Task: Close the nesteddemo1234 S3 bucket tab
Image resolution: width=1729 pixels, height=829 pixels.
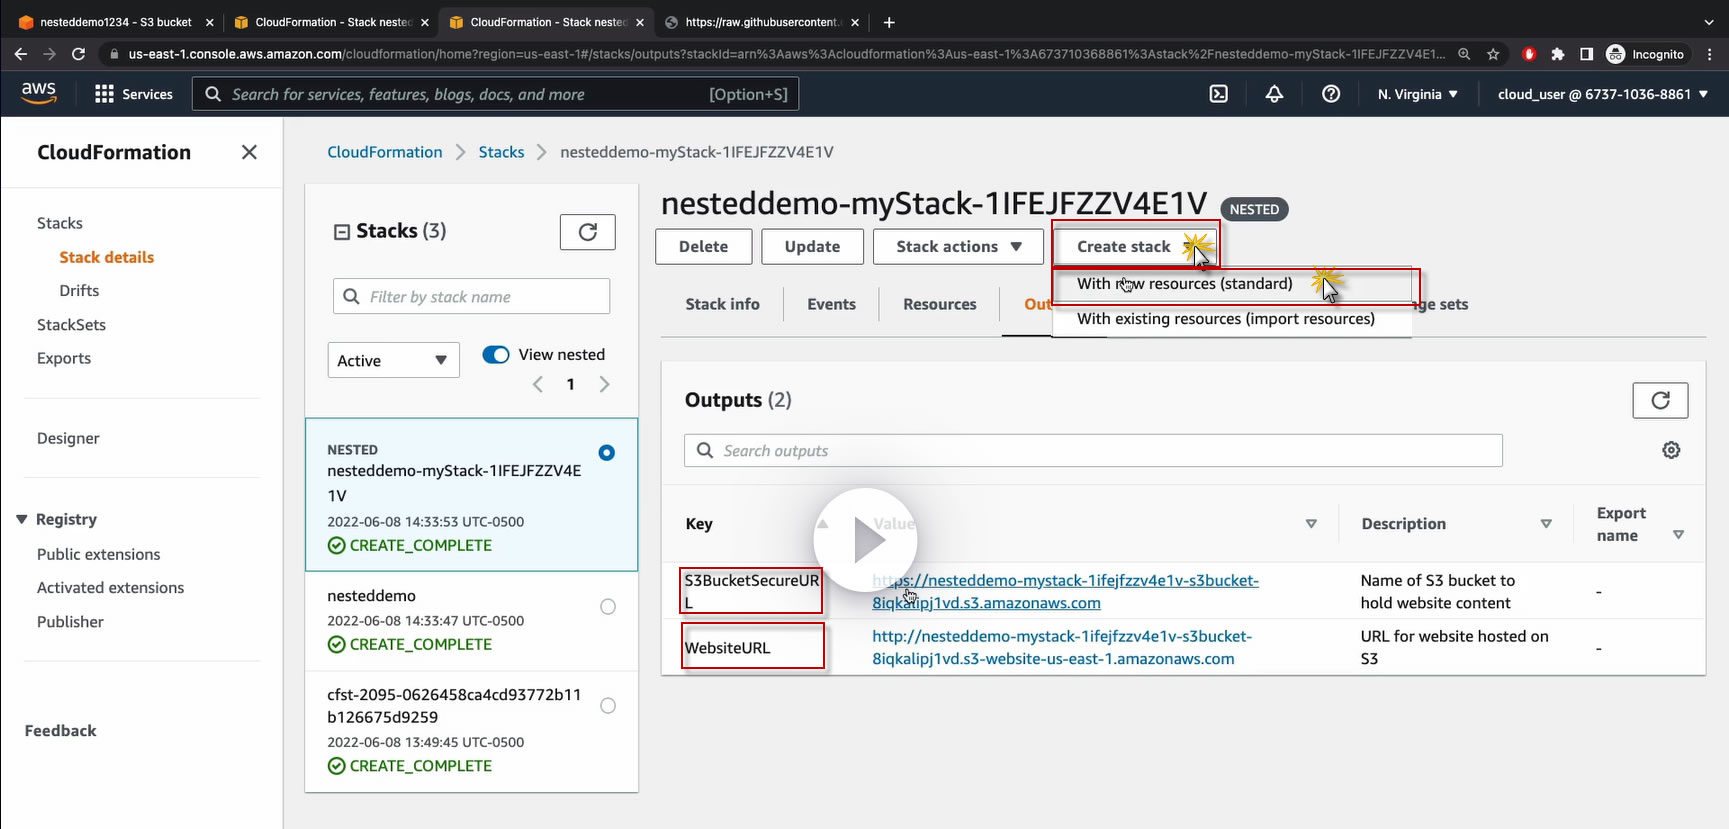Action: point(209,22)
